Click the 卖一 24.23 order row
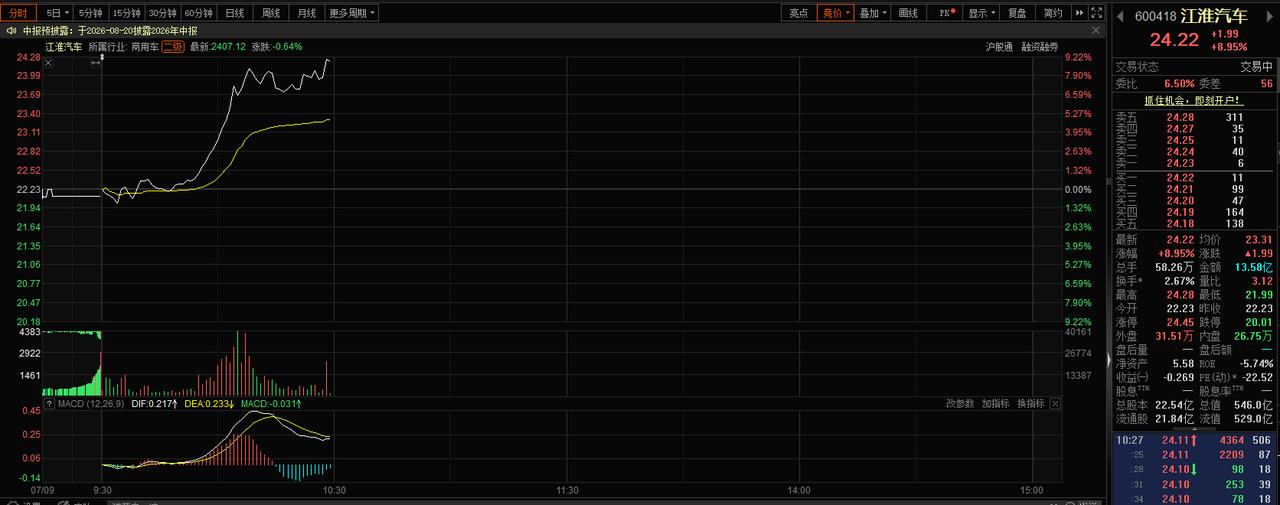The image size is (1280, 505). tap(1195, 163)
